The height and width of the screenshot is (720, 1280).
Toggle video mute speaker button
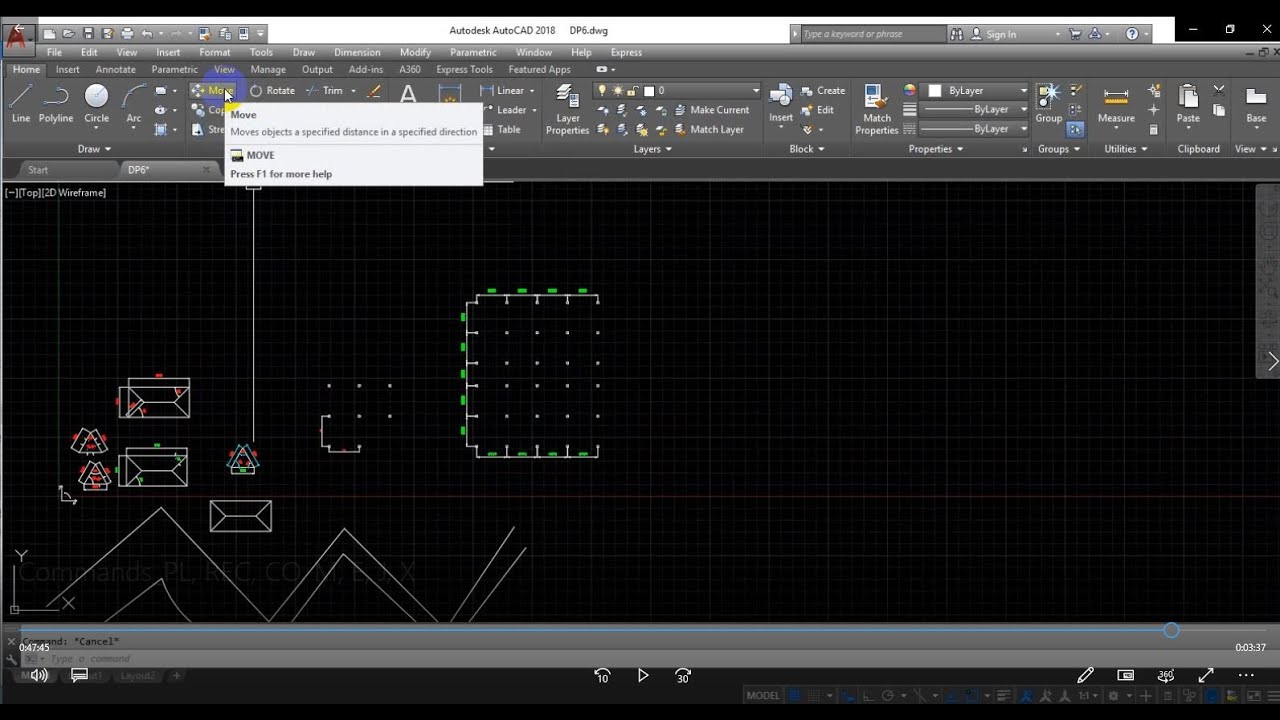tap(39, 675)
